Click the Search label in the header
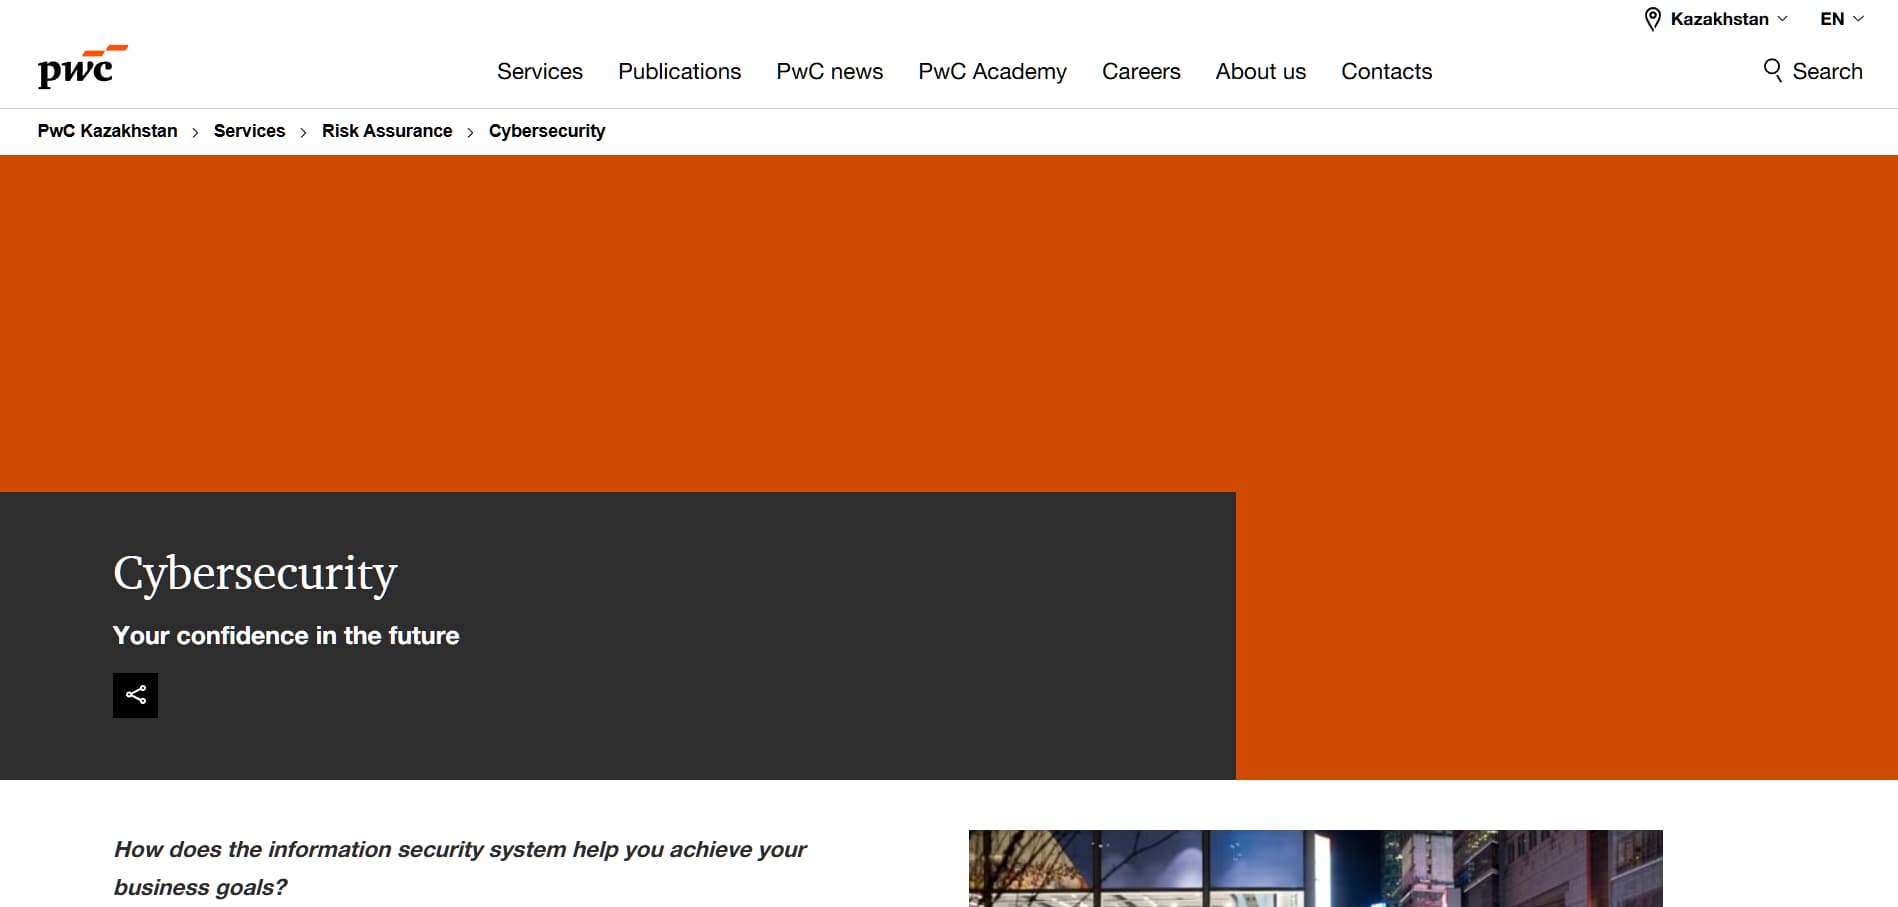This screenshot has width=1898, height=907. tap(1828, 71)
